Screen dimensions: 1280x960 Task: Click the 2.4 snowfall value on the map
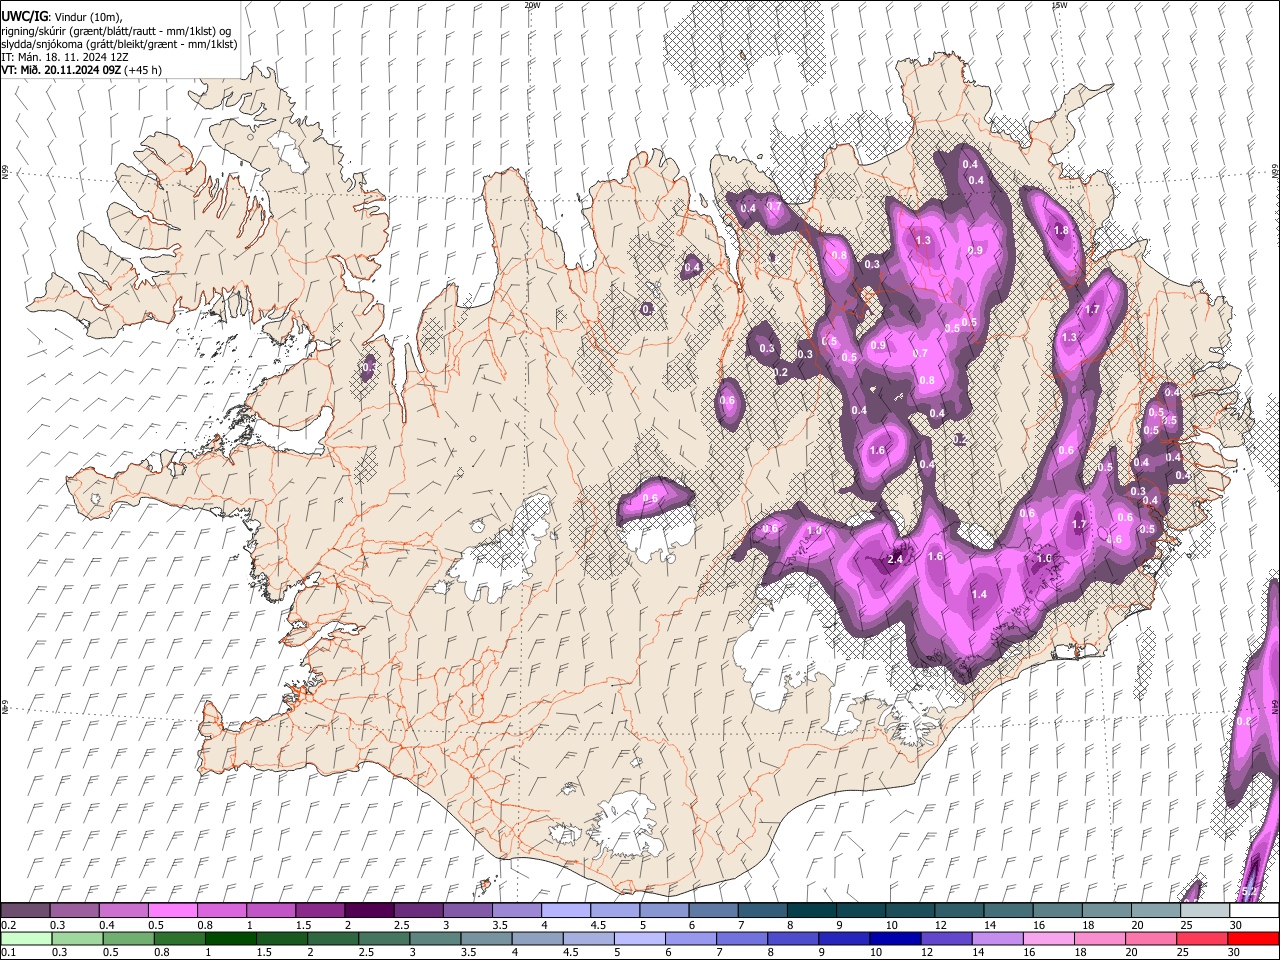click(895, 559)
